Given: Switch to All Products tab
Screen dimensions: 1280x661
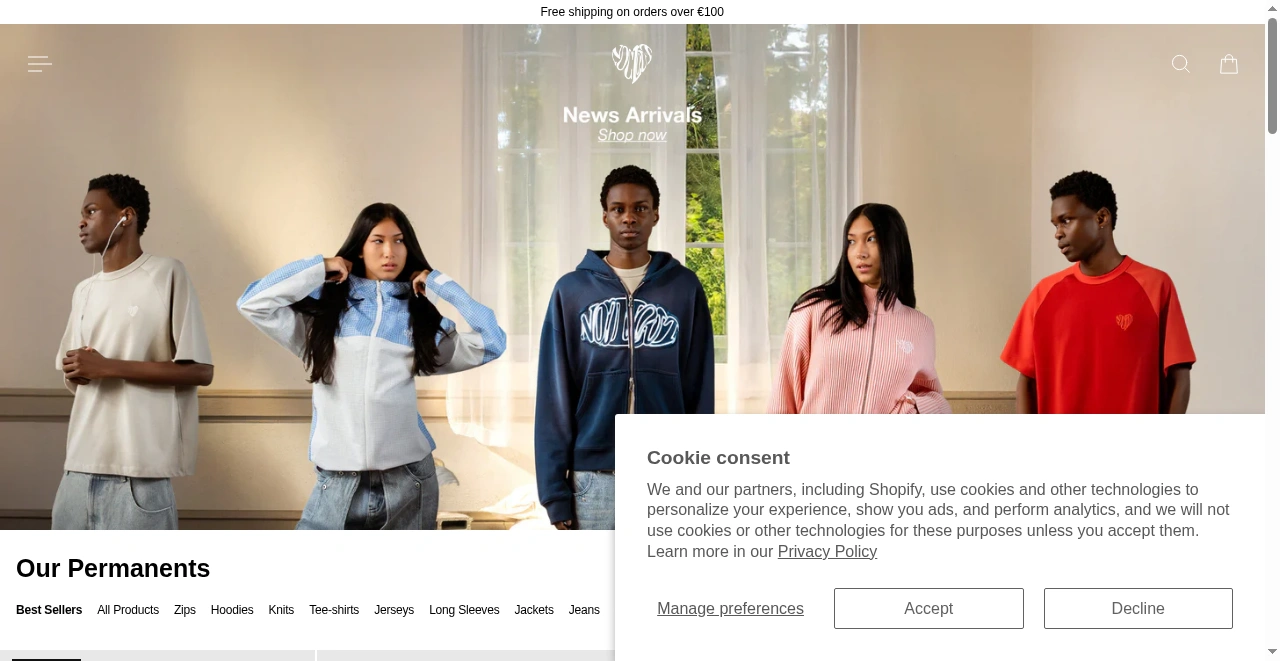Looking at the screenshot, I should pos(128,610).
